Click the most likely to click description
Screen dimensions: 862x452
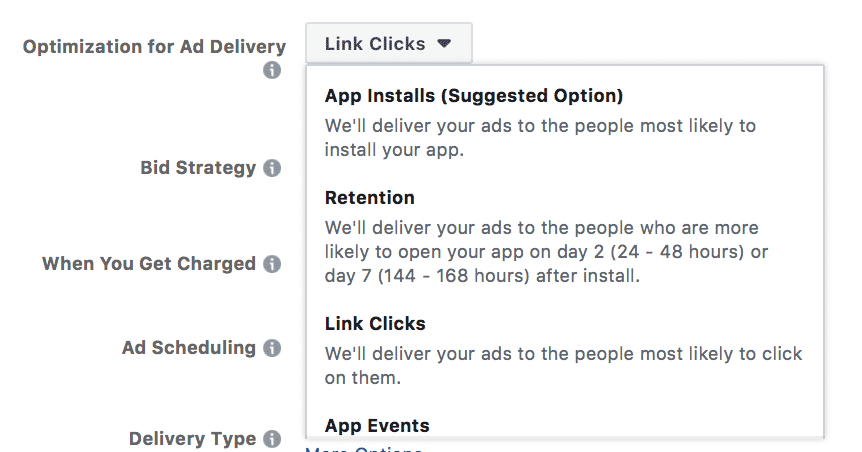click(563, 366)
